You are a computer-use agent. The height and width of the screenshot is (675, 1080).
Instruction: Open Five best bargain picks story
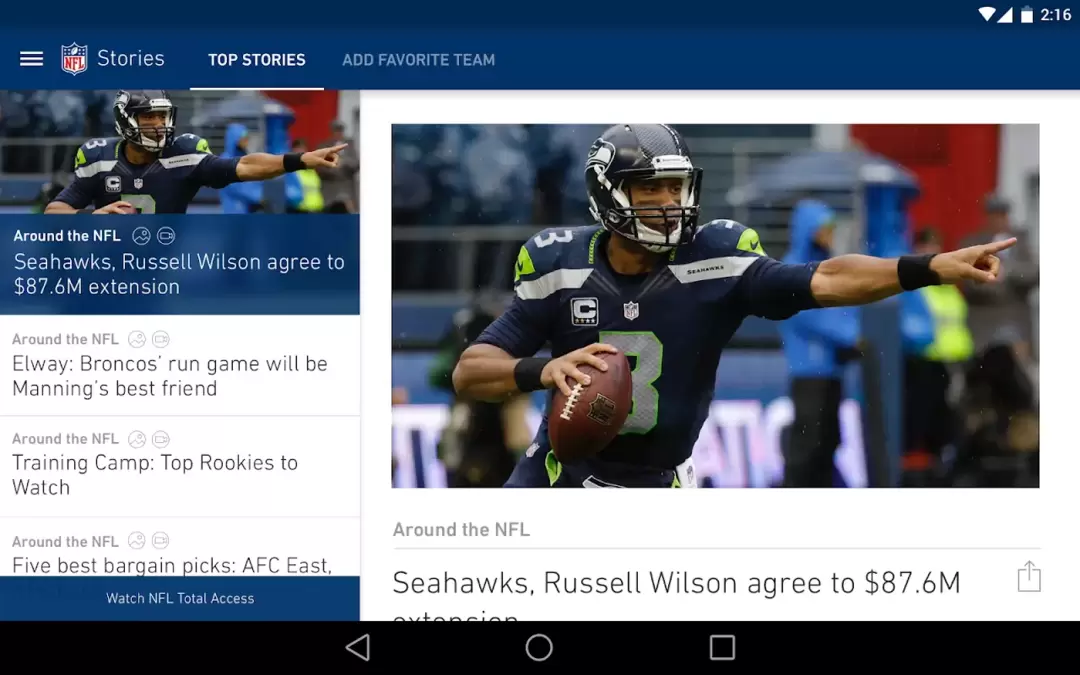coord(180,547)
